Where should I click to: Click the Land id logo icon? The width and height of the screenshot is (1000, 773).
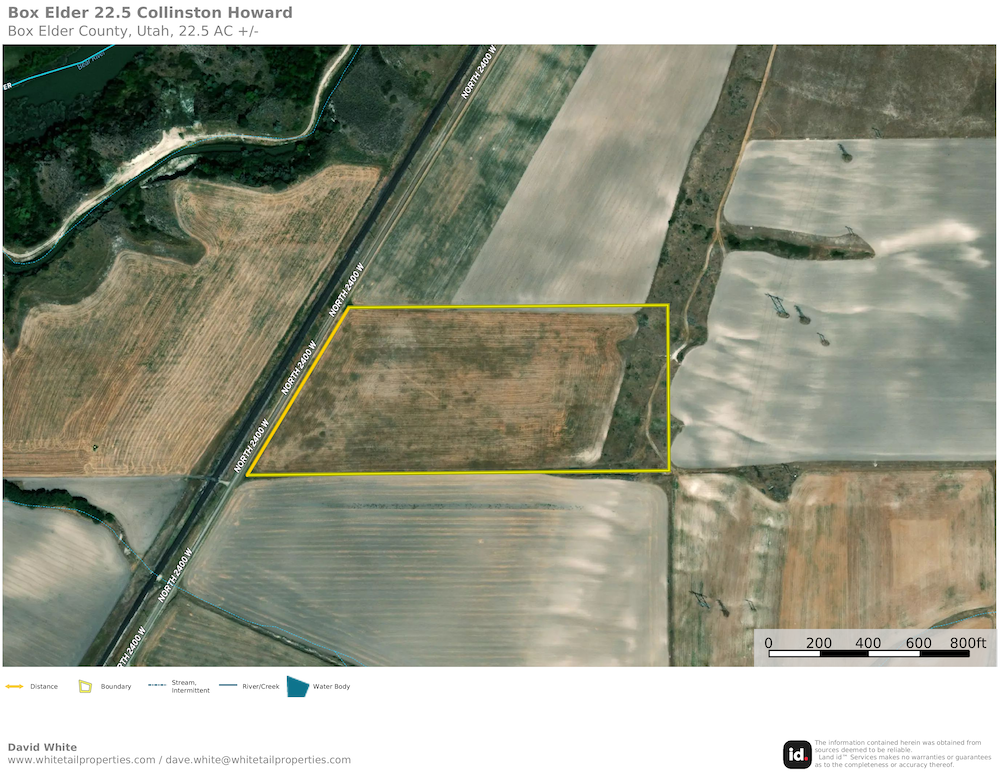click(x=797, y=754)
